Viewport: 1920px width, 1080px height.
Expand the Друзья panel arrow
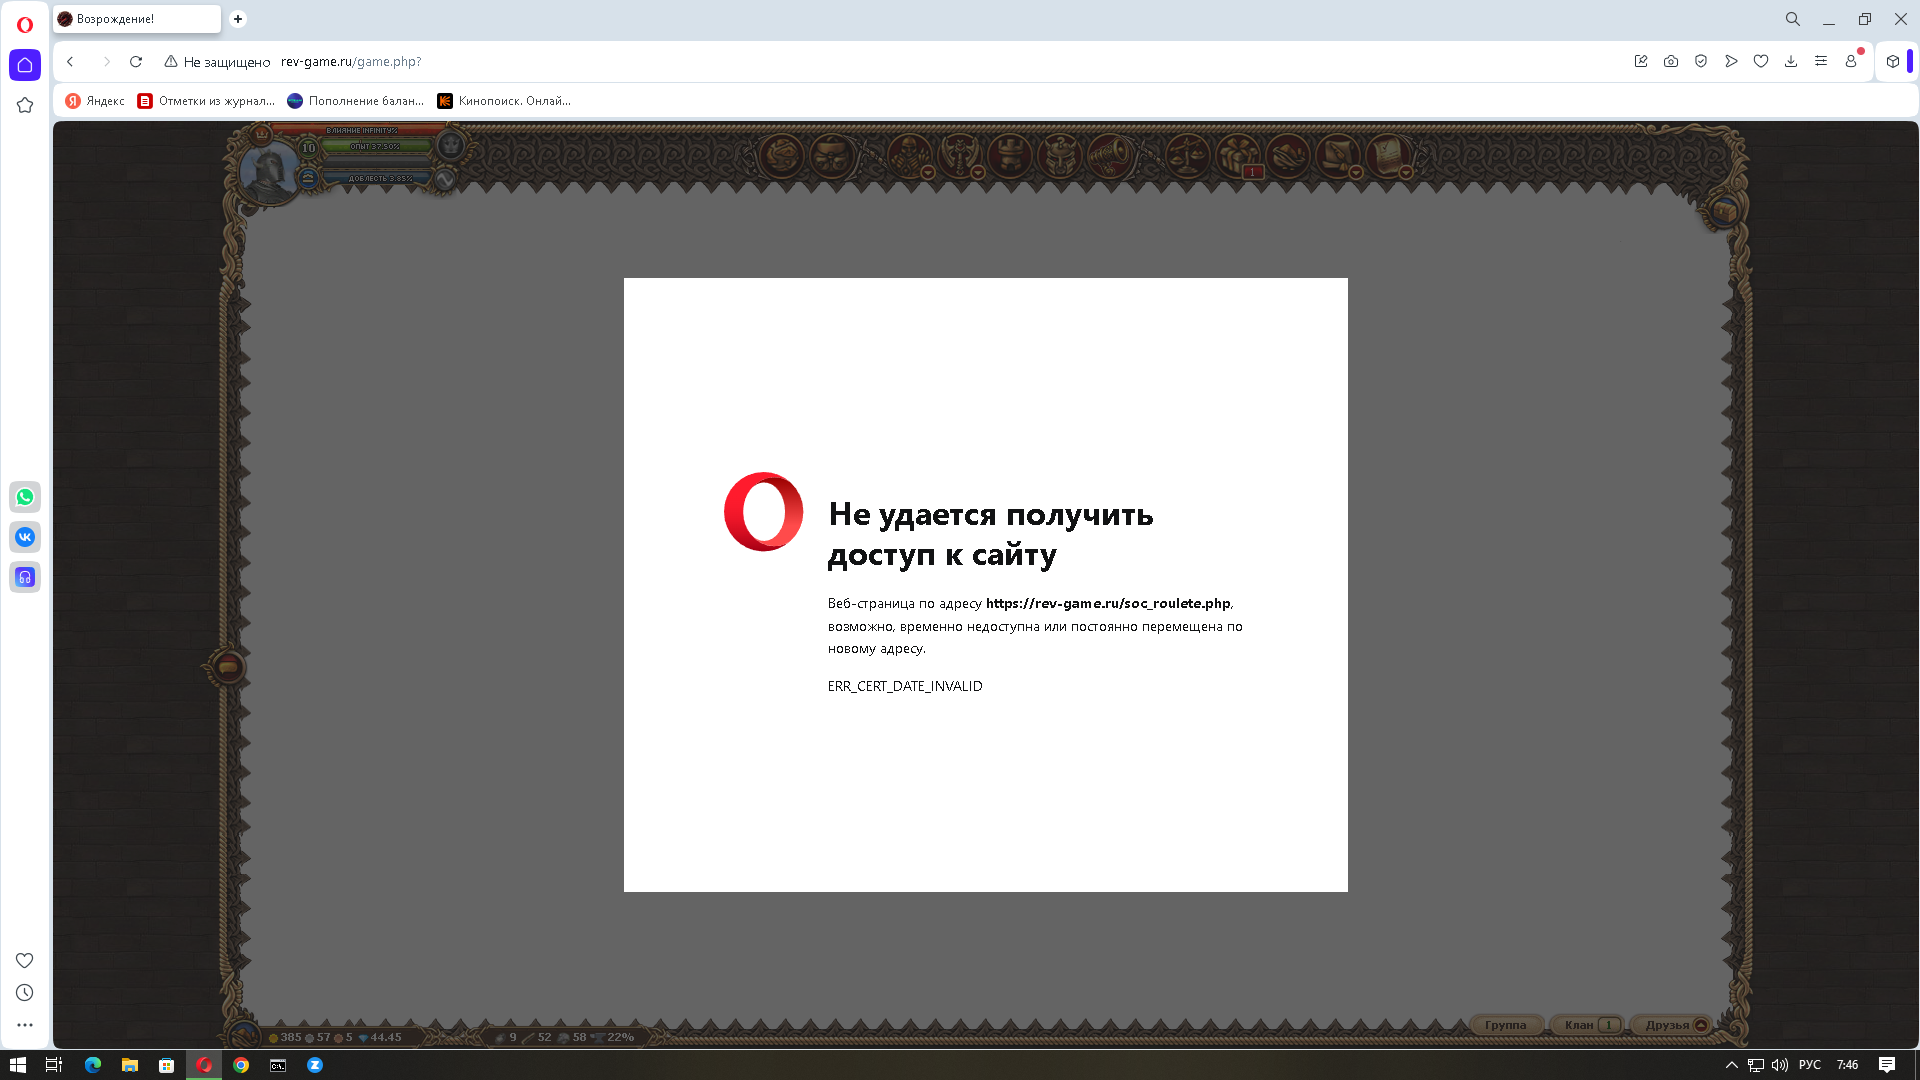click(x=1701, y=1025)
